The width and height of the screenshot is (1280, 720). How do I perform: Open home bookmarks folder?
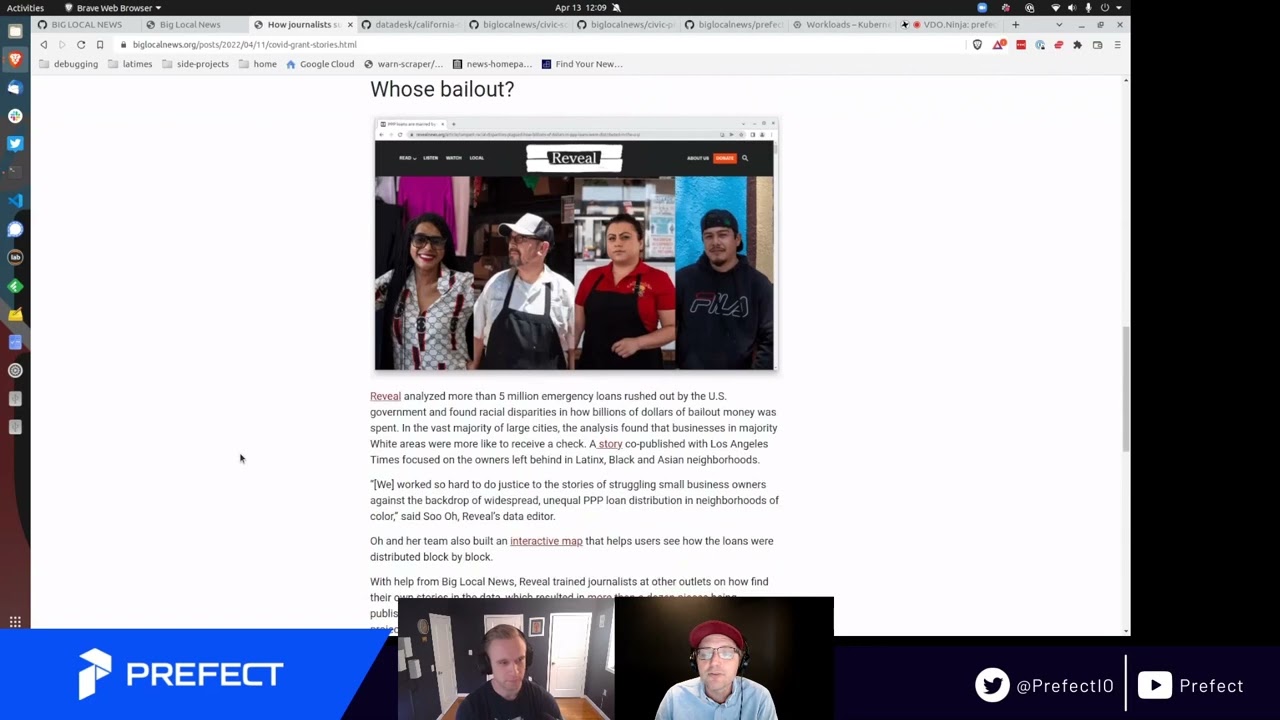coord(257,64)
